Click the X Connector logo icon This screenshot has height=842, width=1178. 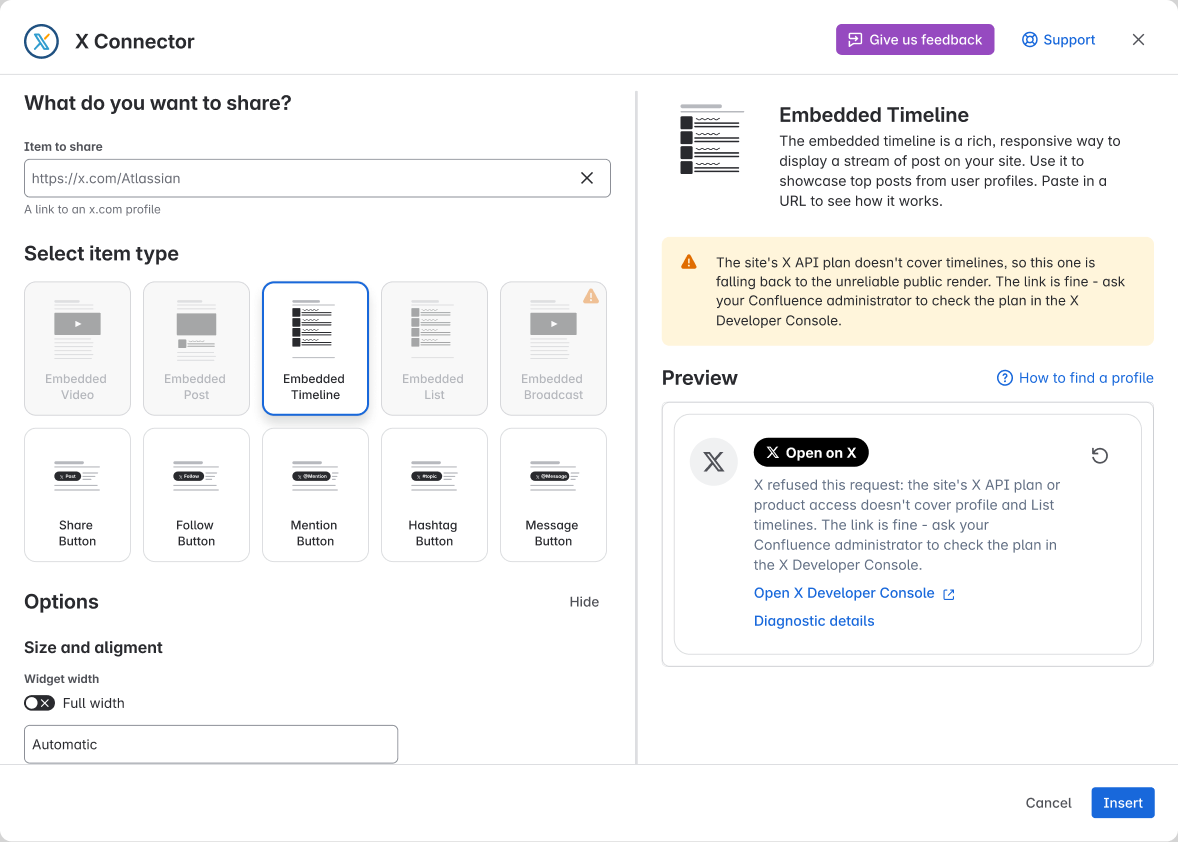click(x=41, y=41)
